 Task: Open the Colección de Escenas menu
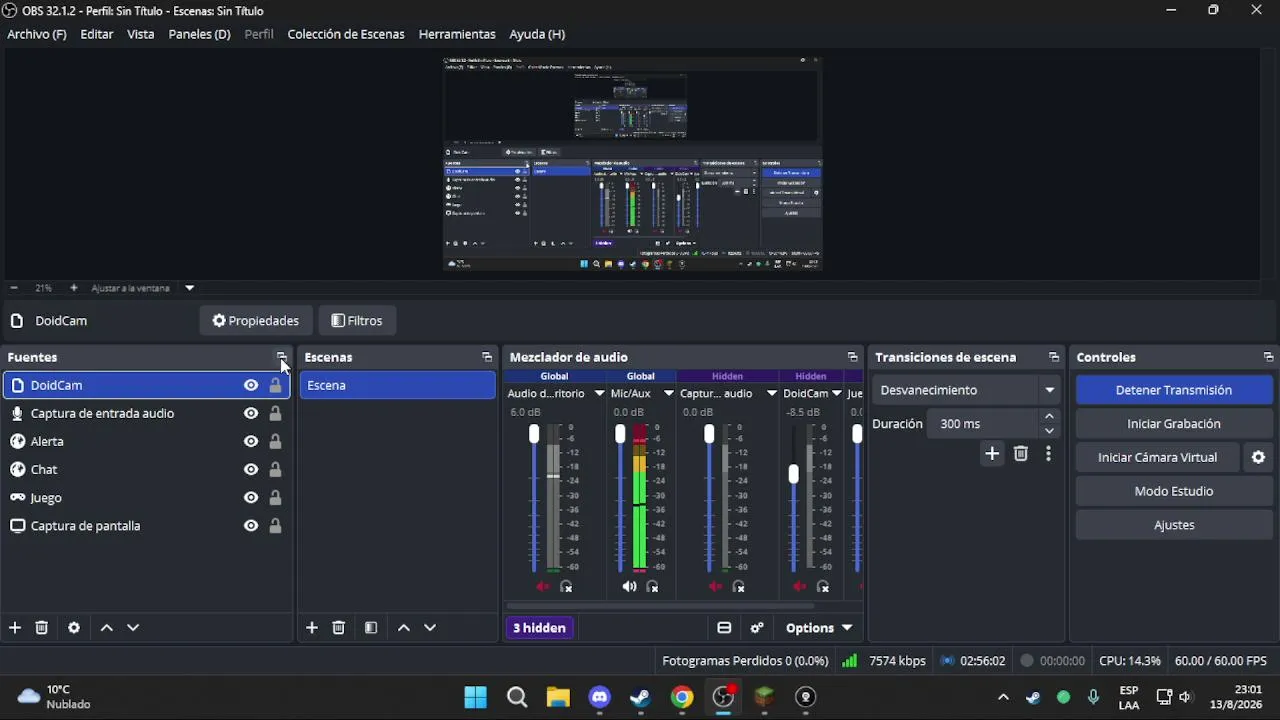346,34
